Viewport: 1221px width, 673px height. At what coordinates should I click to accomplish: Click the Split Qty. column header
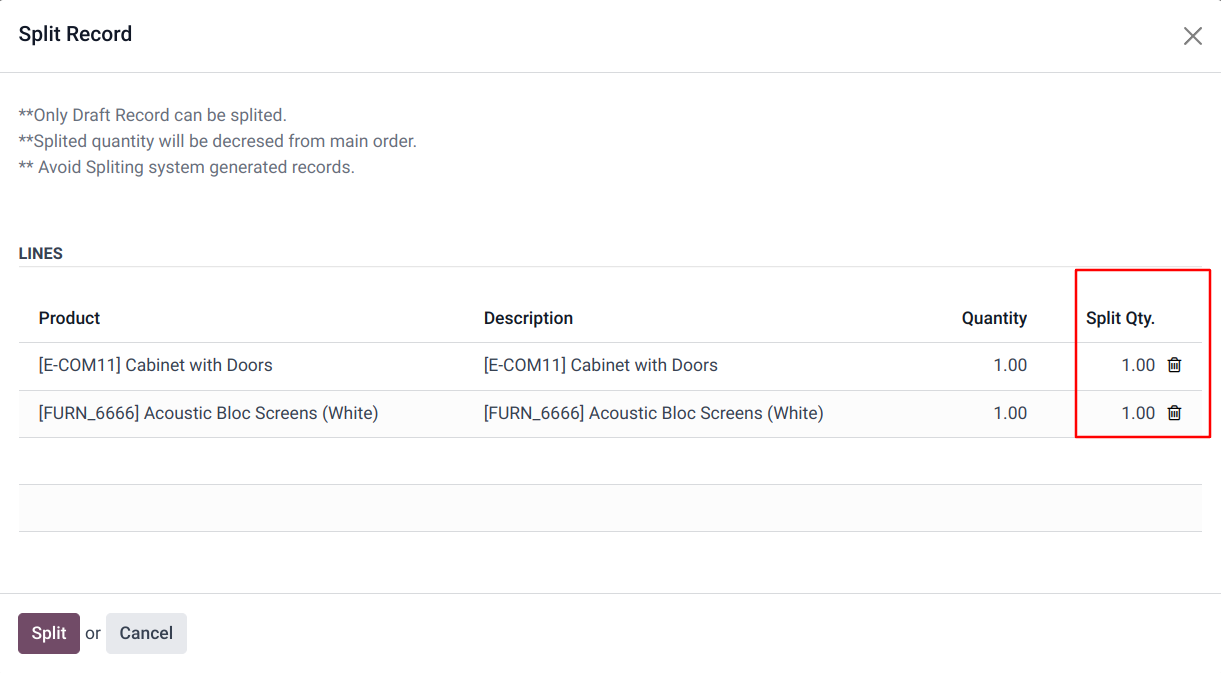click(1120, 318)
